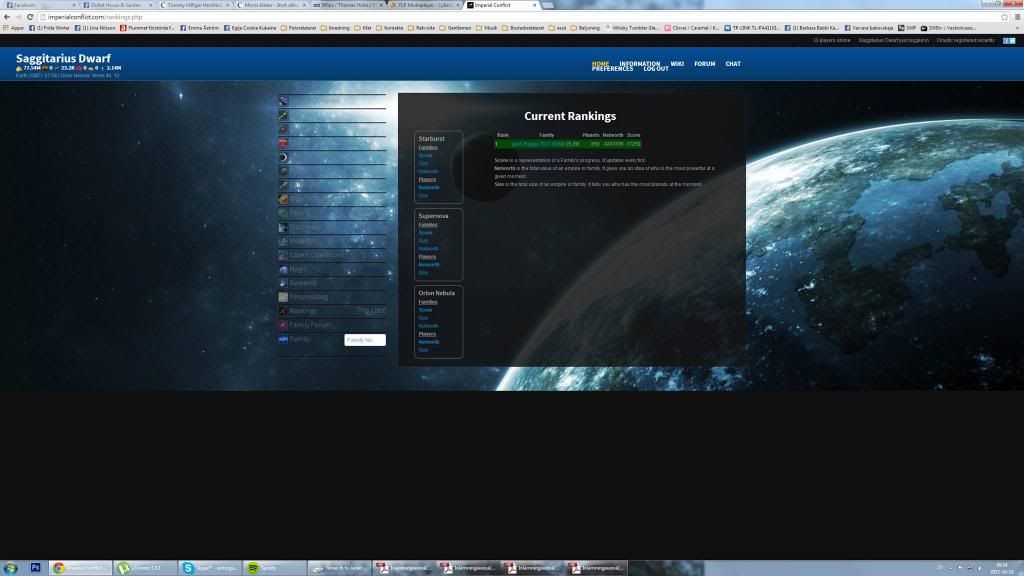This screenshot has height=576, width=1024.
Task: Open Supernova families Networth ranking link
Action: [x=428, y=248]
